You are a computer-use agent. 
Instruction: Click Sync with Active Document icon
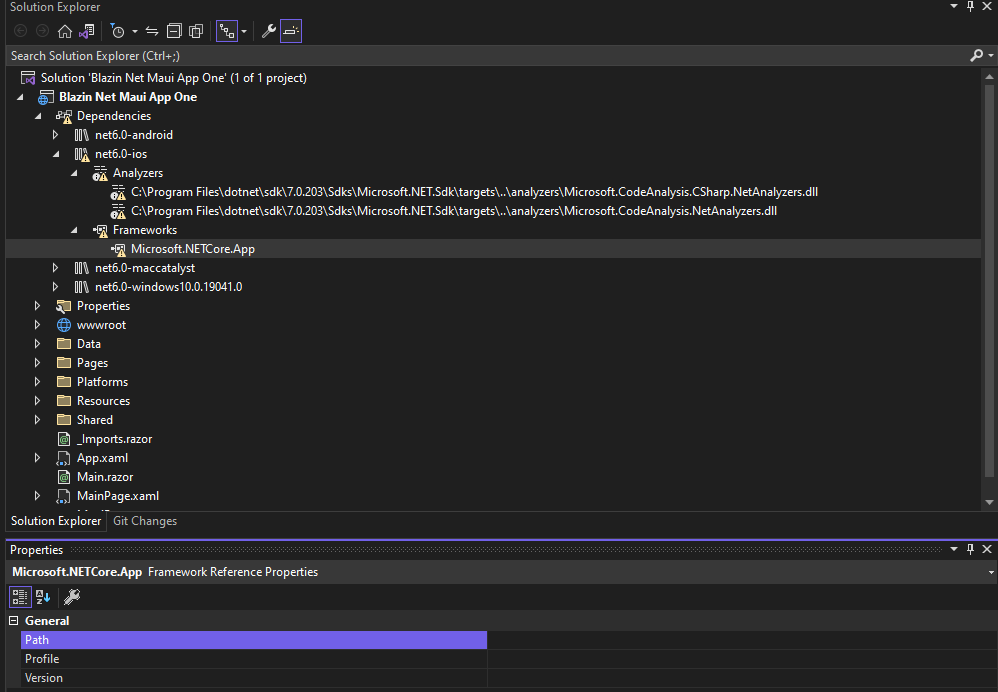151,31
